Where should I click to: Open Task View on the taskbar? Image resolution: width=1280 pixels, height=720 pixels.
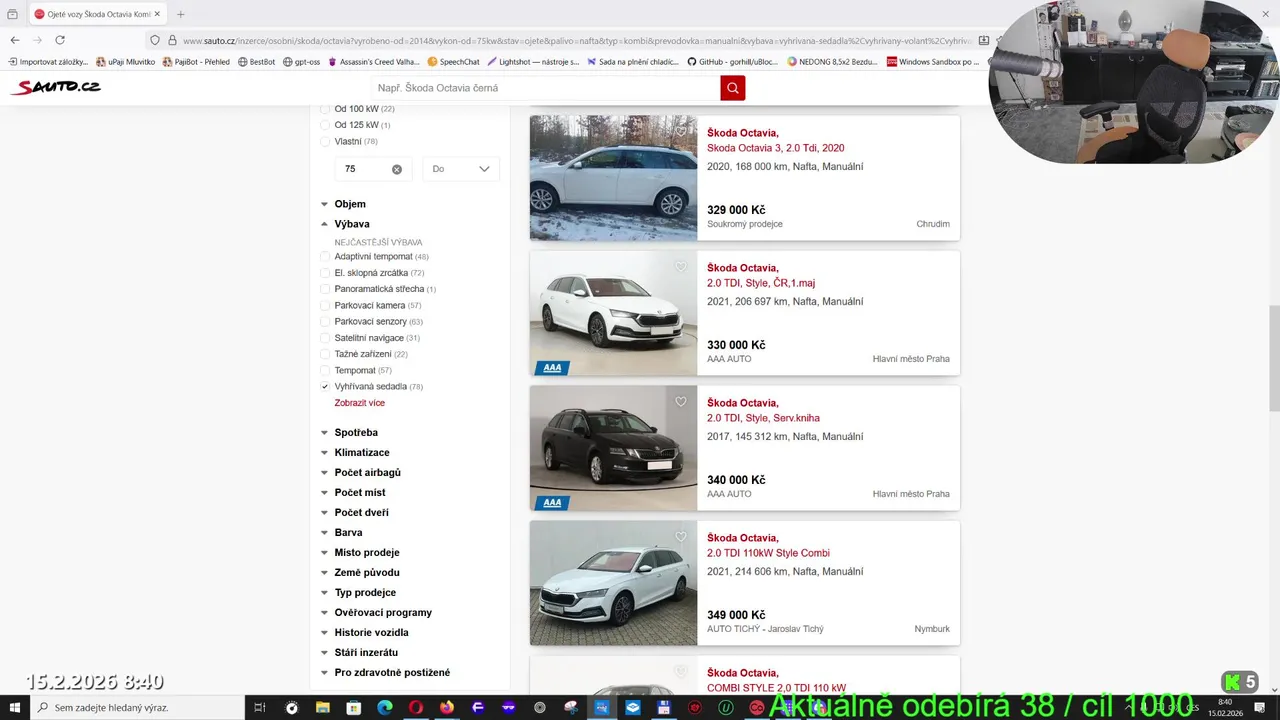(x=259, y=708)
